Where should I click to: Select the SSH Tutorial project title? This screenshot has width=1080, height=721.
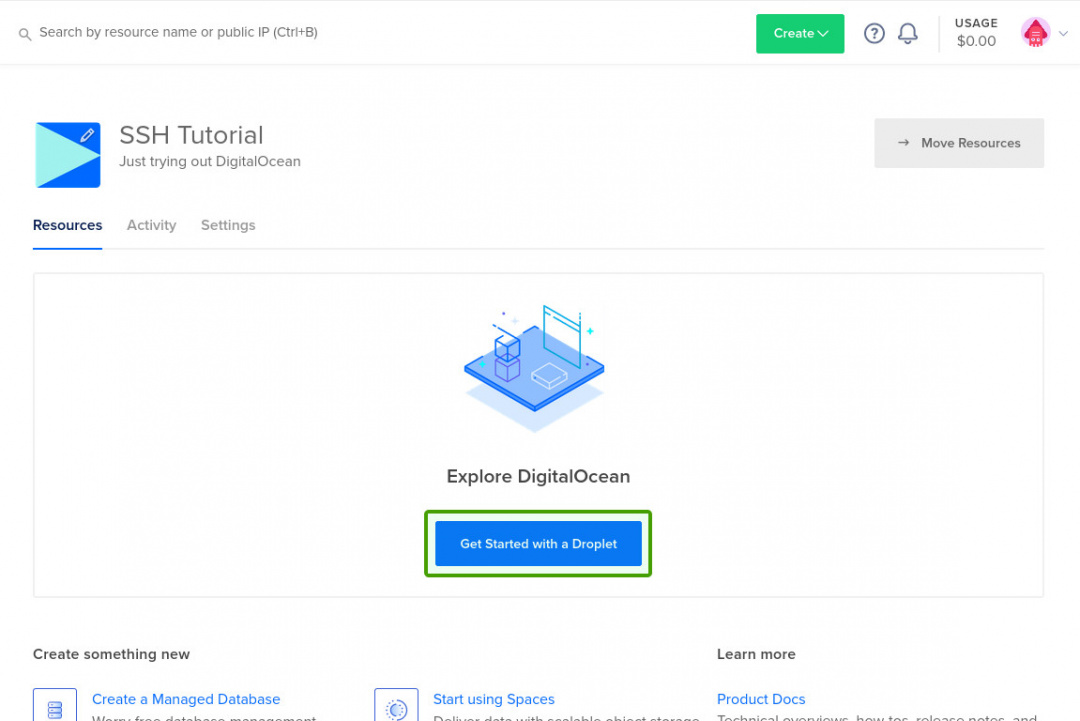[x=191, y=135]
